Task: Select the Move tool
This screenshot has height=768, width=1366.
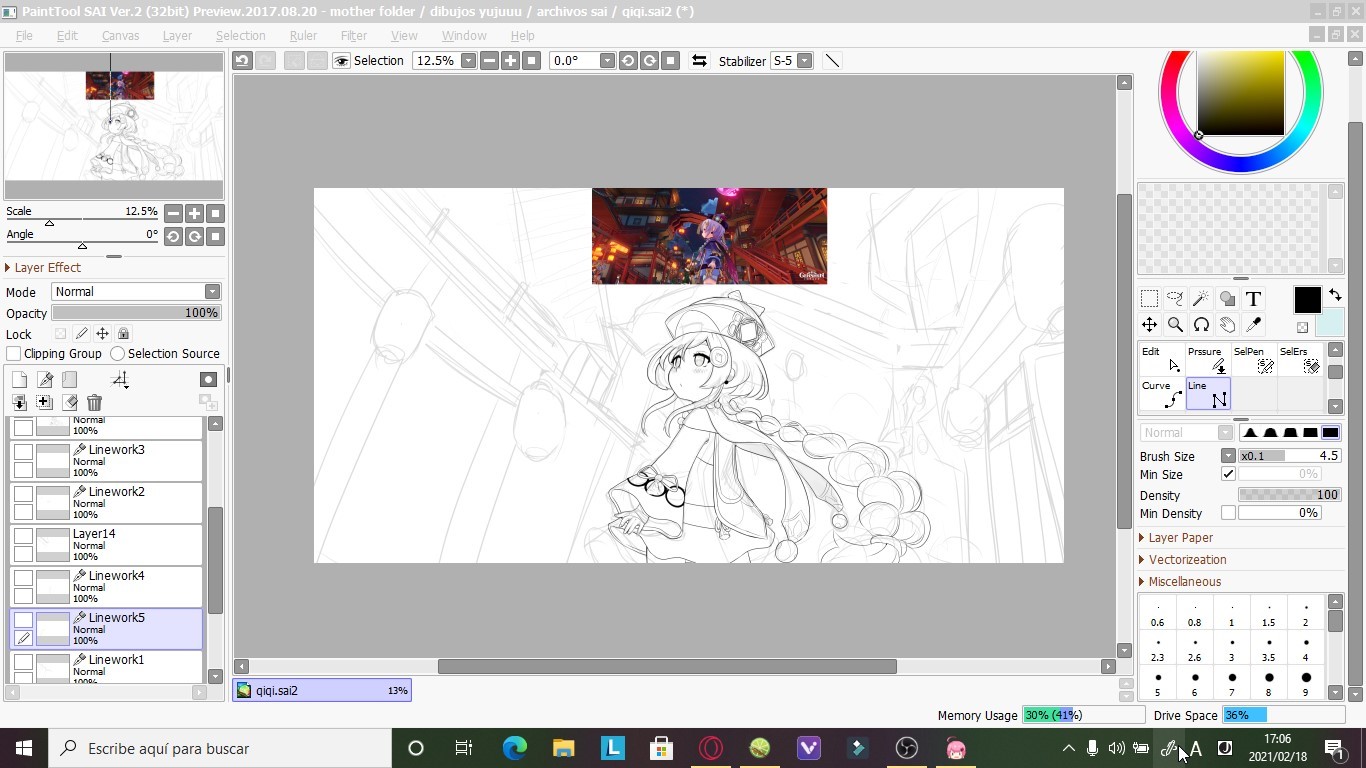Action: click(1149, 325)
